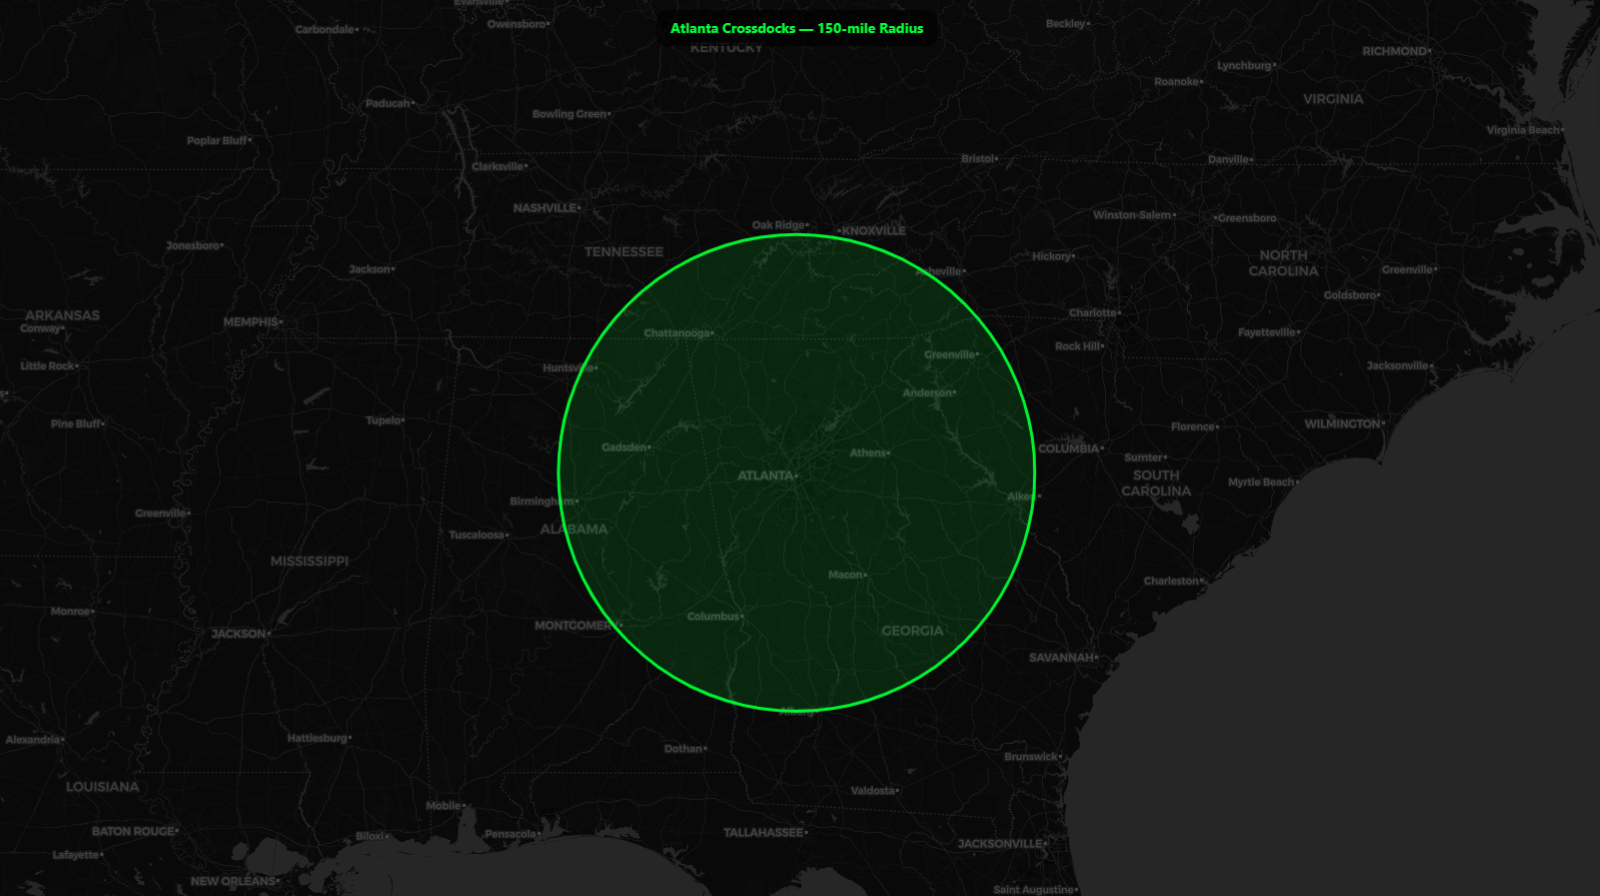Select the GEORGIA state label

912,631
